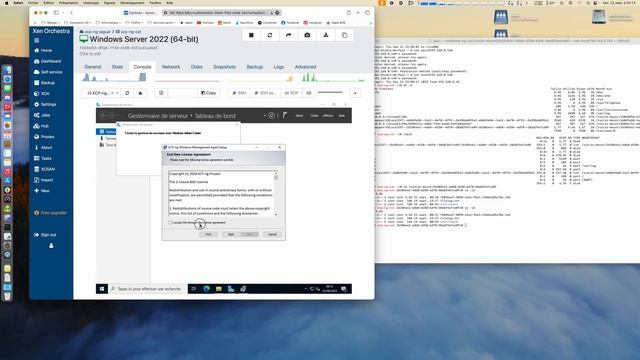Open the XCP-ng ISO selector dropdown
The image size is (640, 360).
point(101,93)
